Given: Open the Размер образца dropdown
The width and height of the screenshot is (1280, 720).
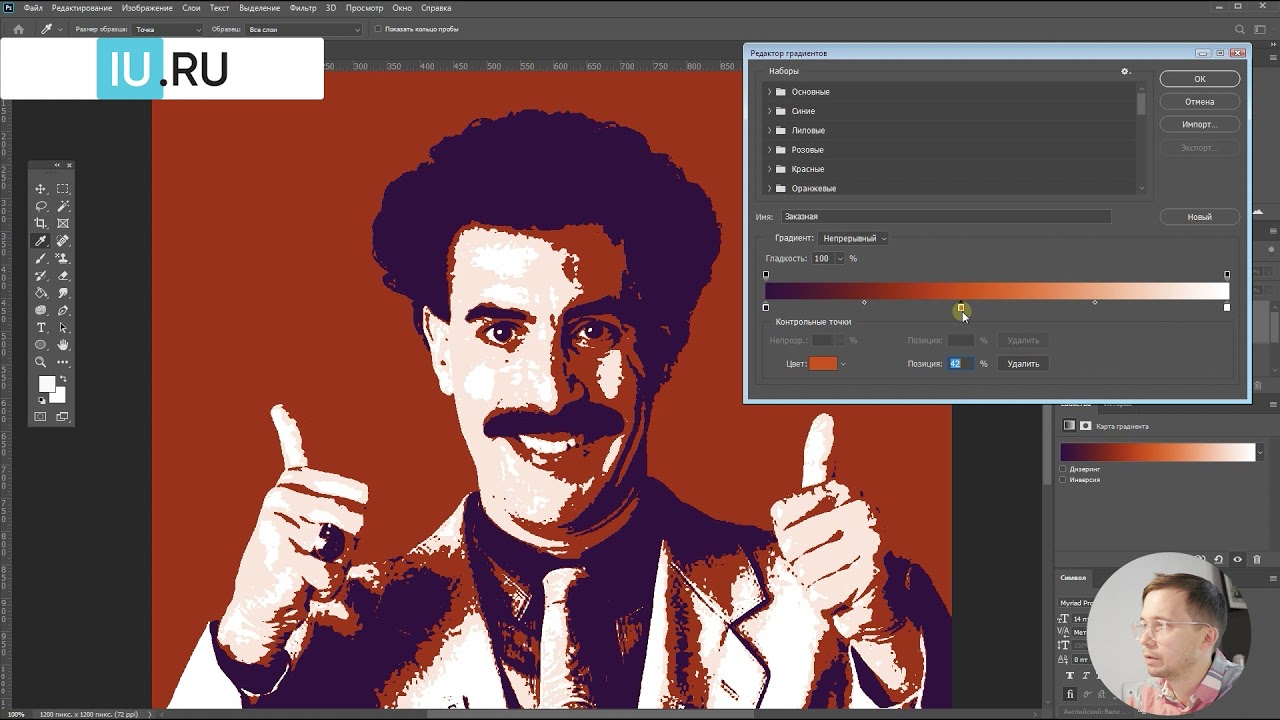Looking at the screenshot, I should click(167, 29).
